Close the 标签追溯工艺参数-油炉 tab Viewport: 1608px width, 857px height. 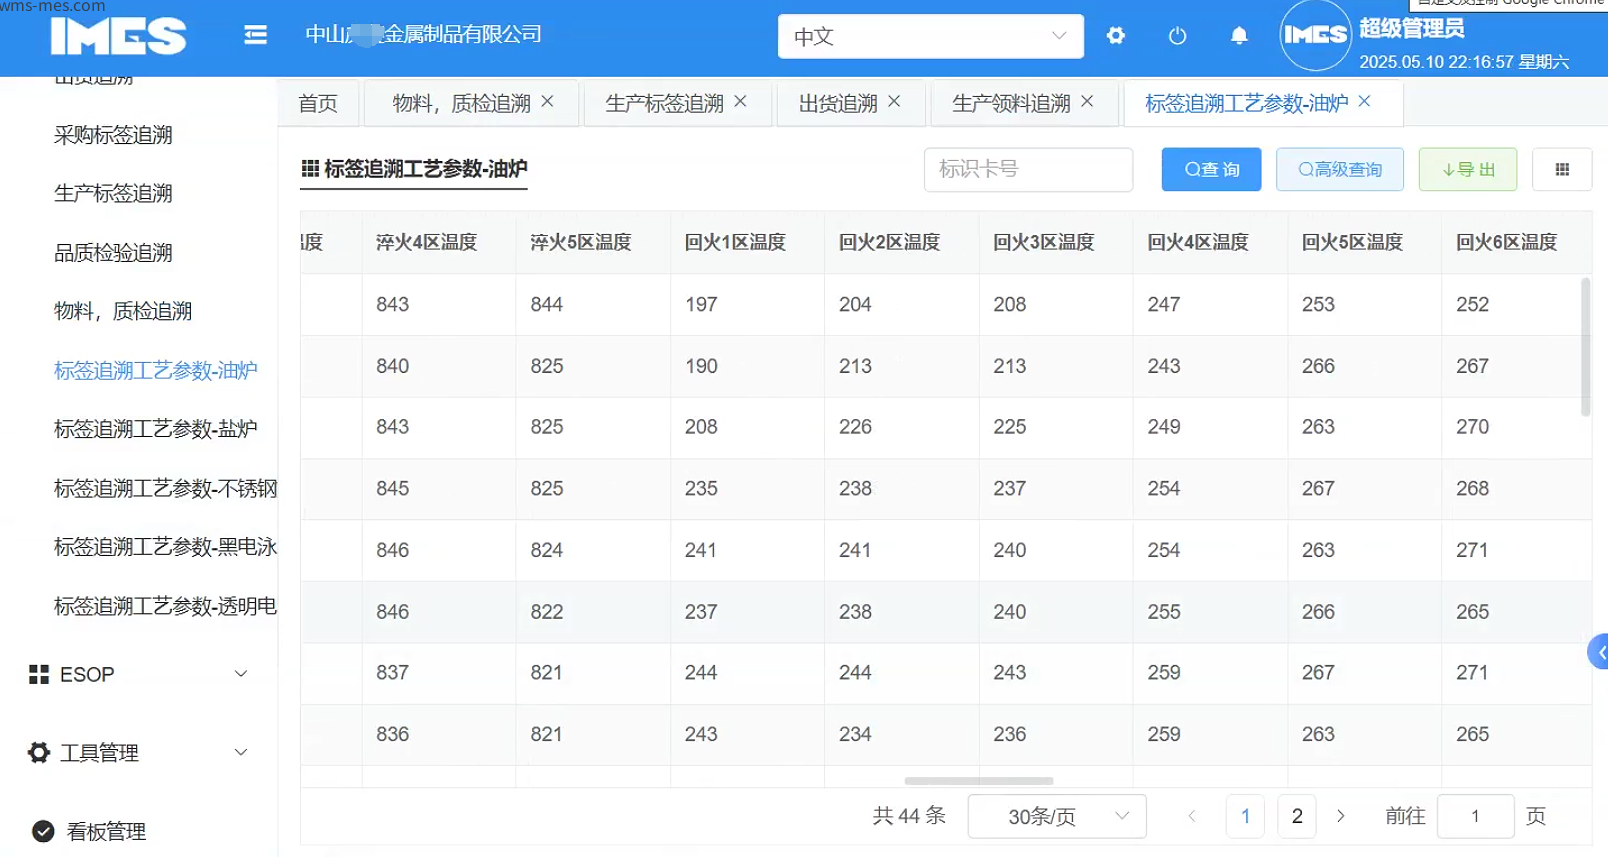(x=1365, y=102)
